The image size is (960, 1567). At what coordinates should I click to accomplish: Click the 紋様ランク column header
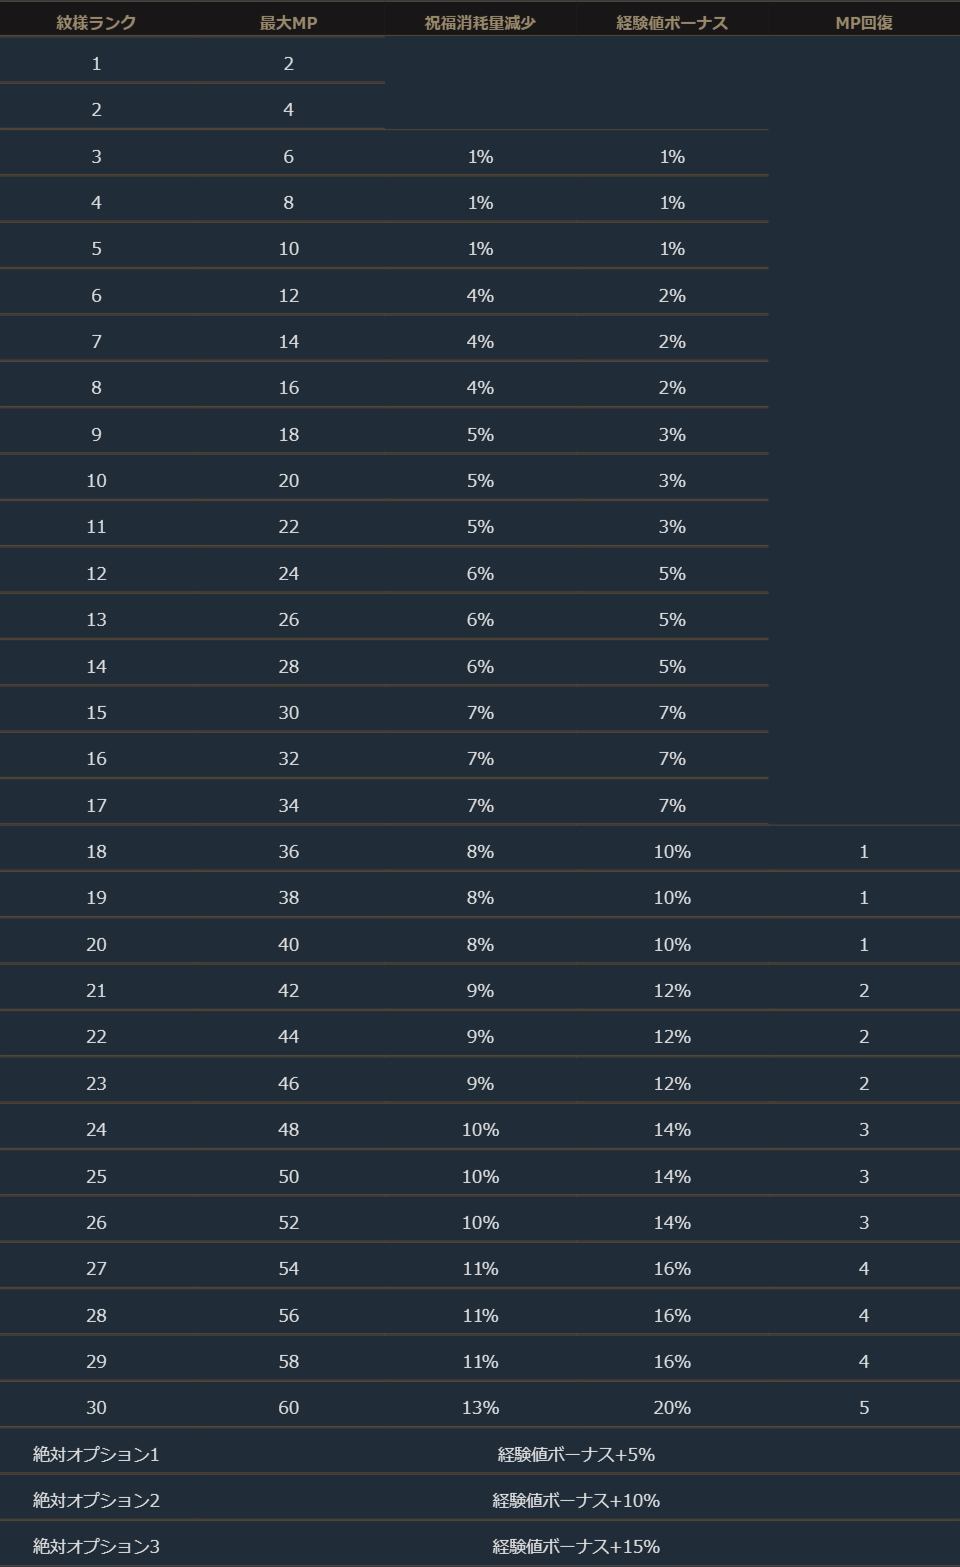[96, 22]
